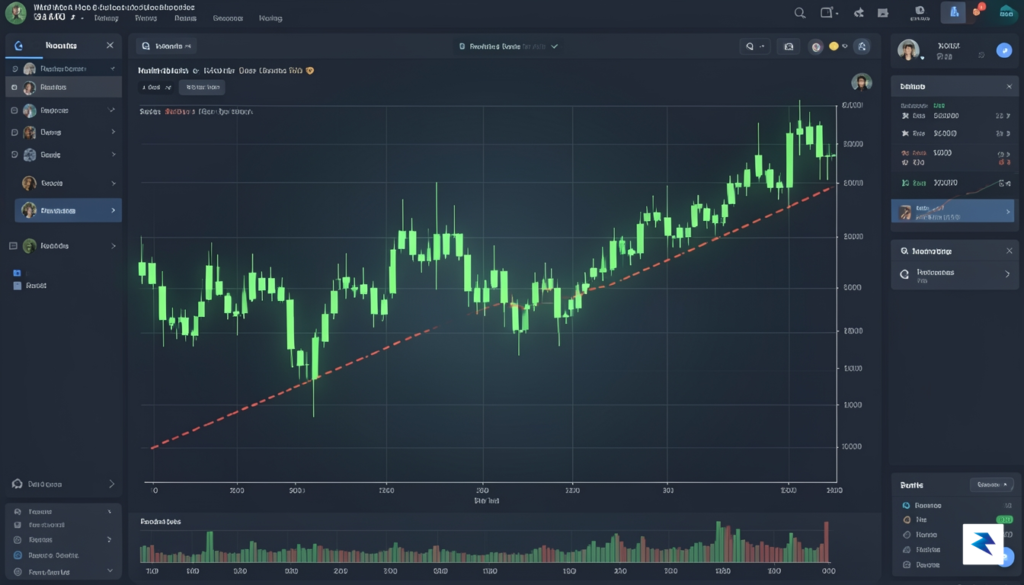Open the center tab dropdown with the checkmark
This screenshot has height=585, width=1024.
pos(508,46)
